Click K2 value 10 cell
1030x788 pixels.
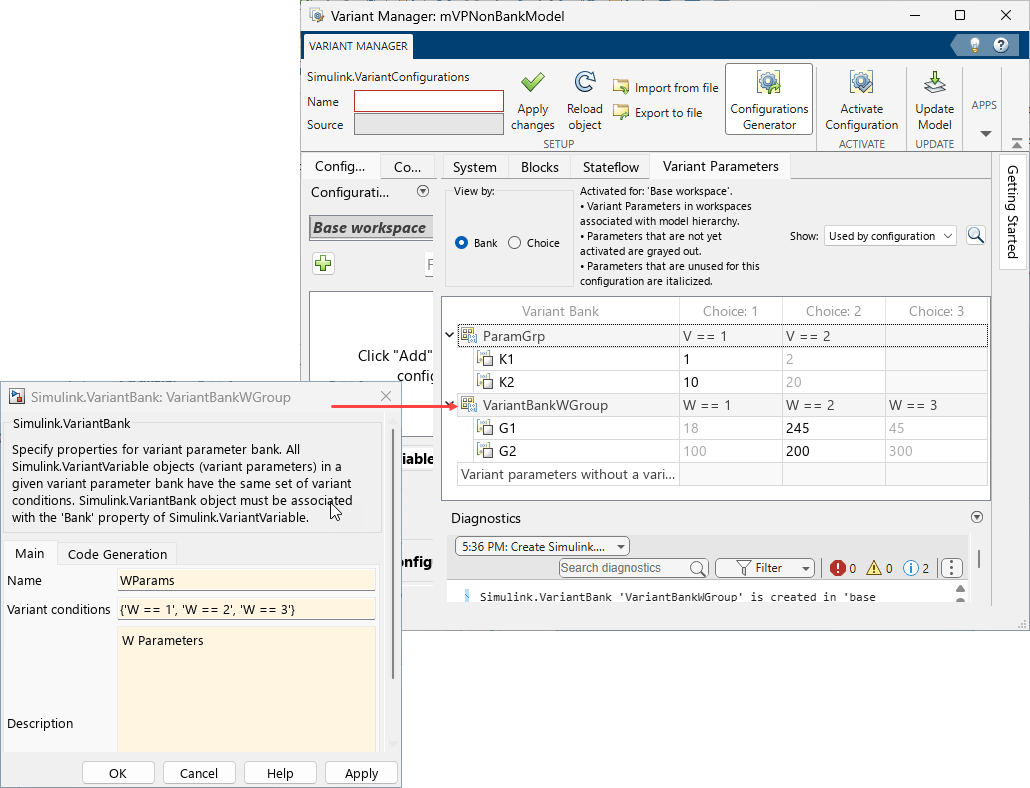[730, 382]
